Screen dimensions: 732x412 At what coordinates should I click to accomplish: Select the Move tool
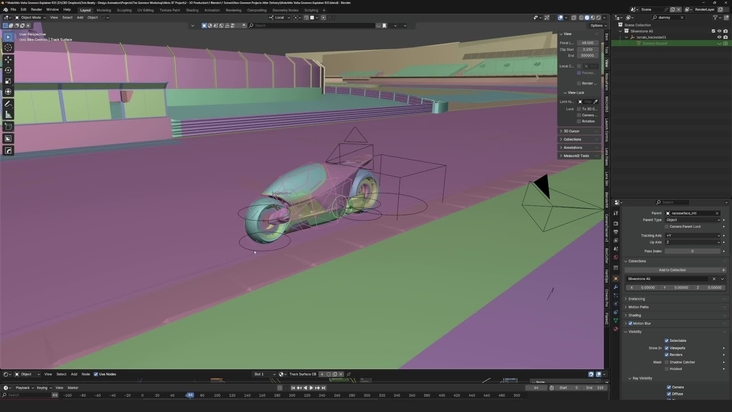8,60
